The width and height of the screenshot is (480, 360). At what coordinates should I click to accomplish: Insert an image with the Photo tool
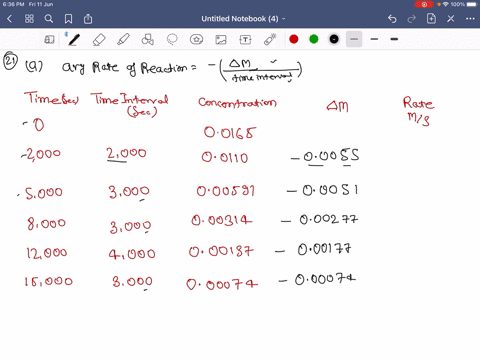pos(221,40)
